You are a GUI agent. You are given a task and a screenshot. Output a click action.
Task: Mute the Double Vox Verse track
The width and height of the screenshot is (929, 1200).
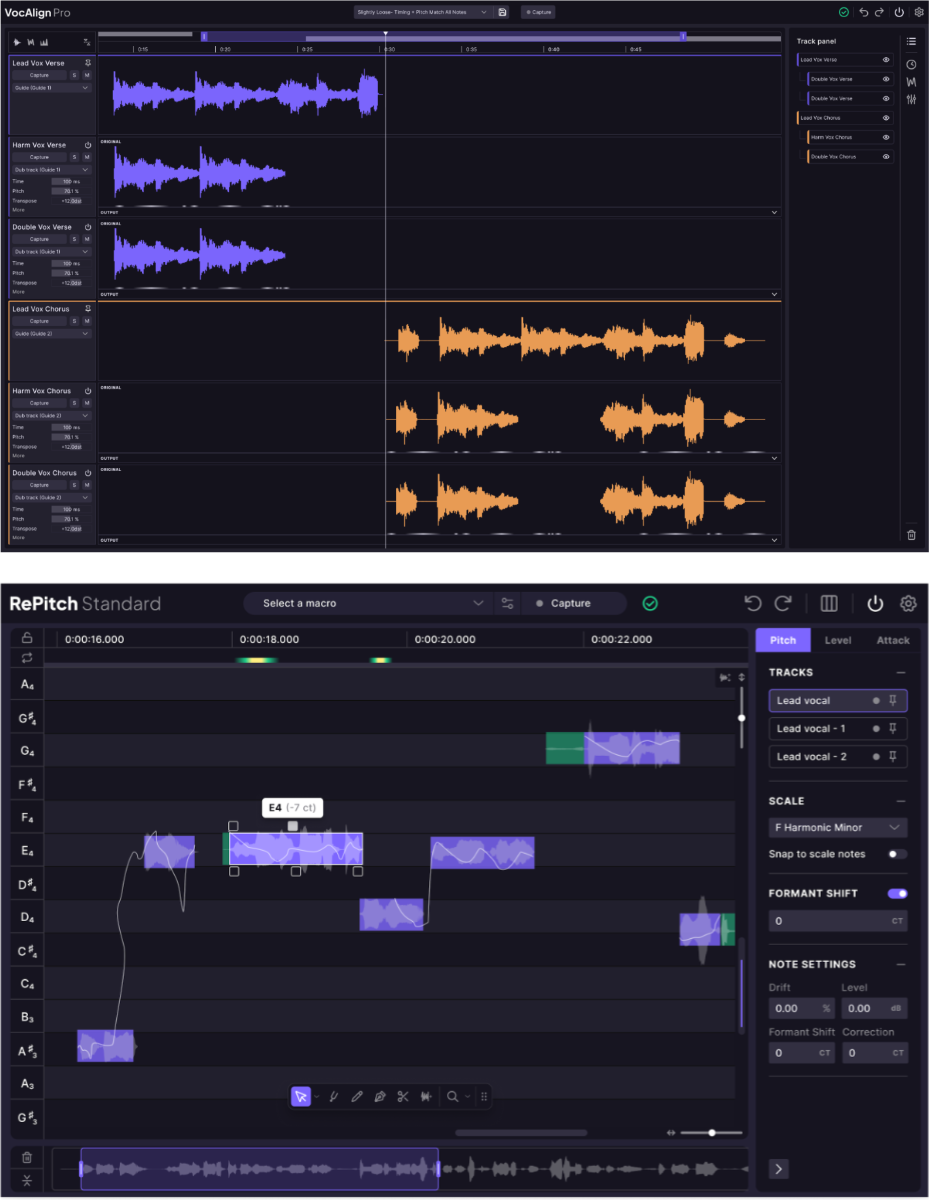tap(87, 239)
